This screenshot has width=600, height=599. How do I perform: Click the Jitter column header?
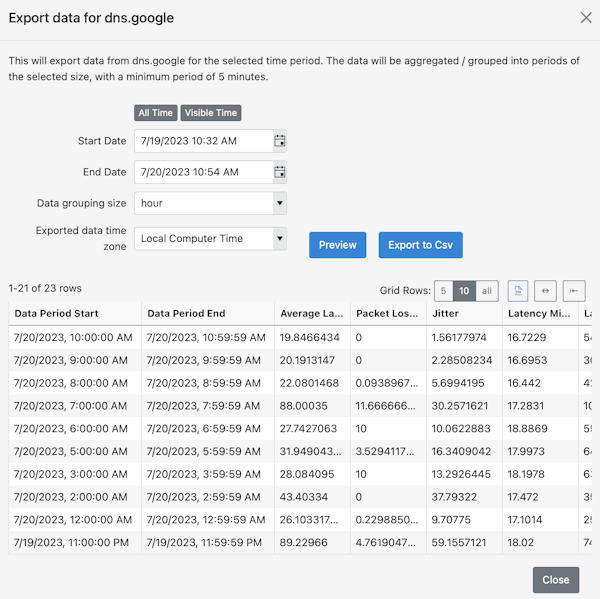[x=446, y=313]
